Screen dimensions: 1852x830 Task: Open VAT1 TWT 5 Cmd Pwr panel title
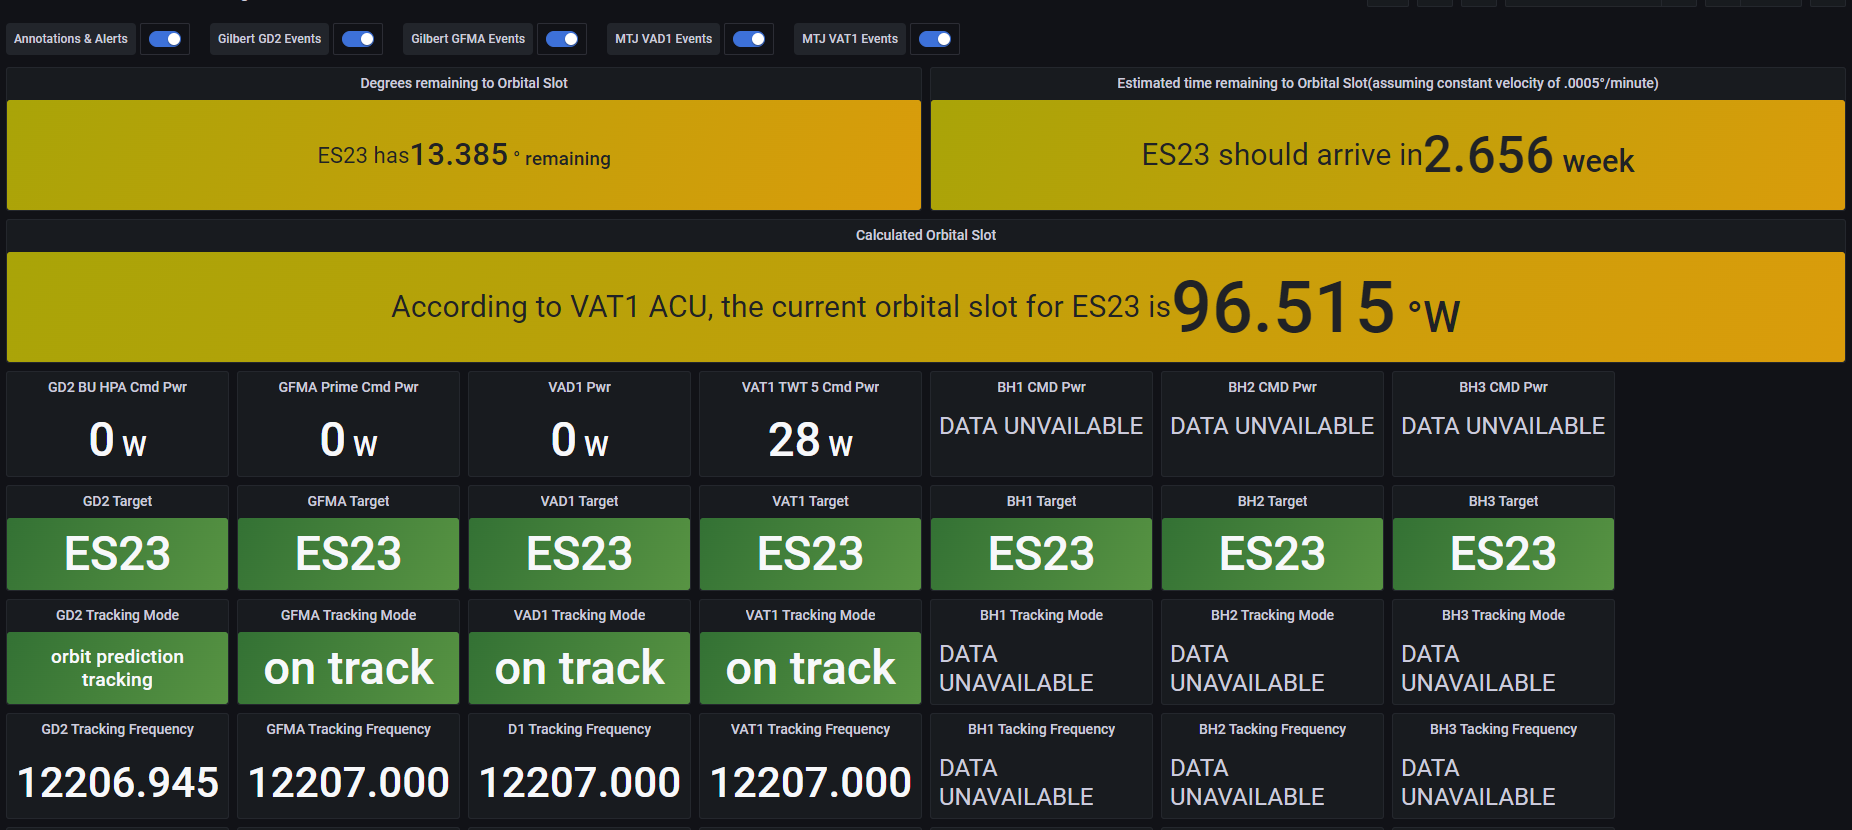[810, 387]
